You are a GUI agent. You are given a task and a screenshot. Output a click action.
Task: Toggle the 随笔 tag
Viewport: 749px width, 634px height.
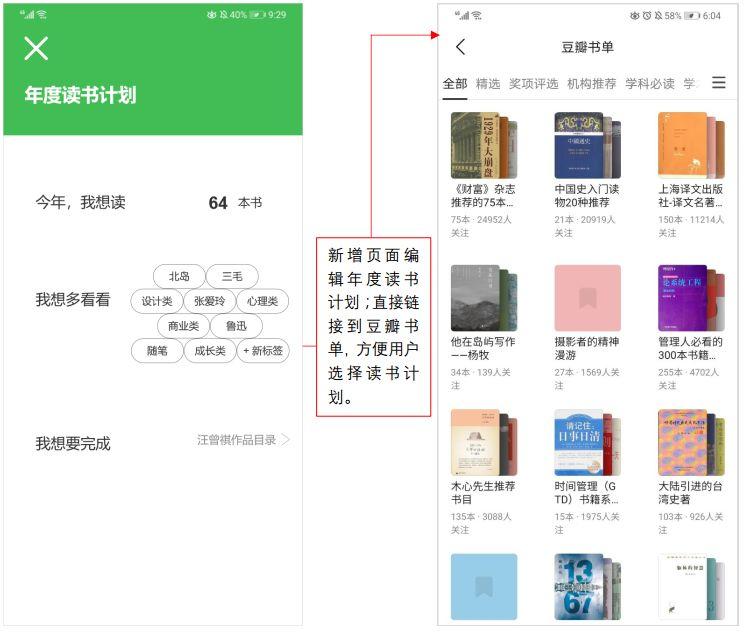pos(157,351)
